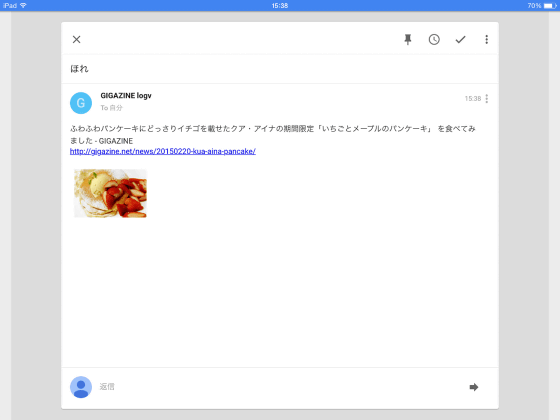
Task: Mark the email done with the checkmark
Action: [460, 39]
